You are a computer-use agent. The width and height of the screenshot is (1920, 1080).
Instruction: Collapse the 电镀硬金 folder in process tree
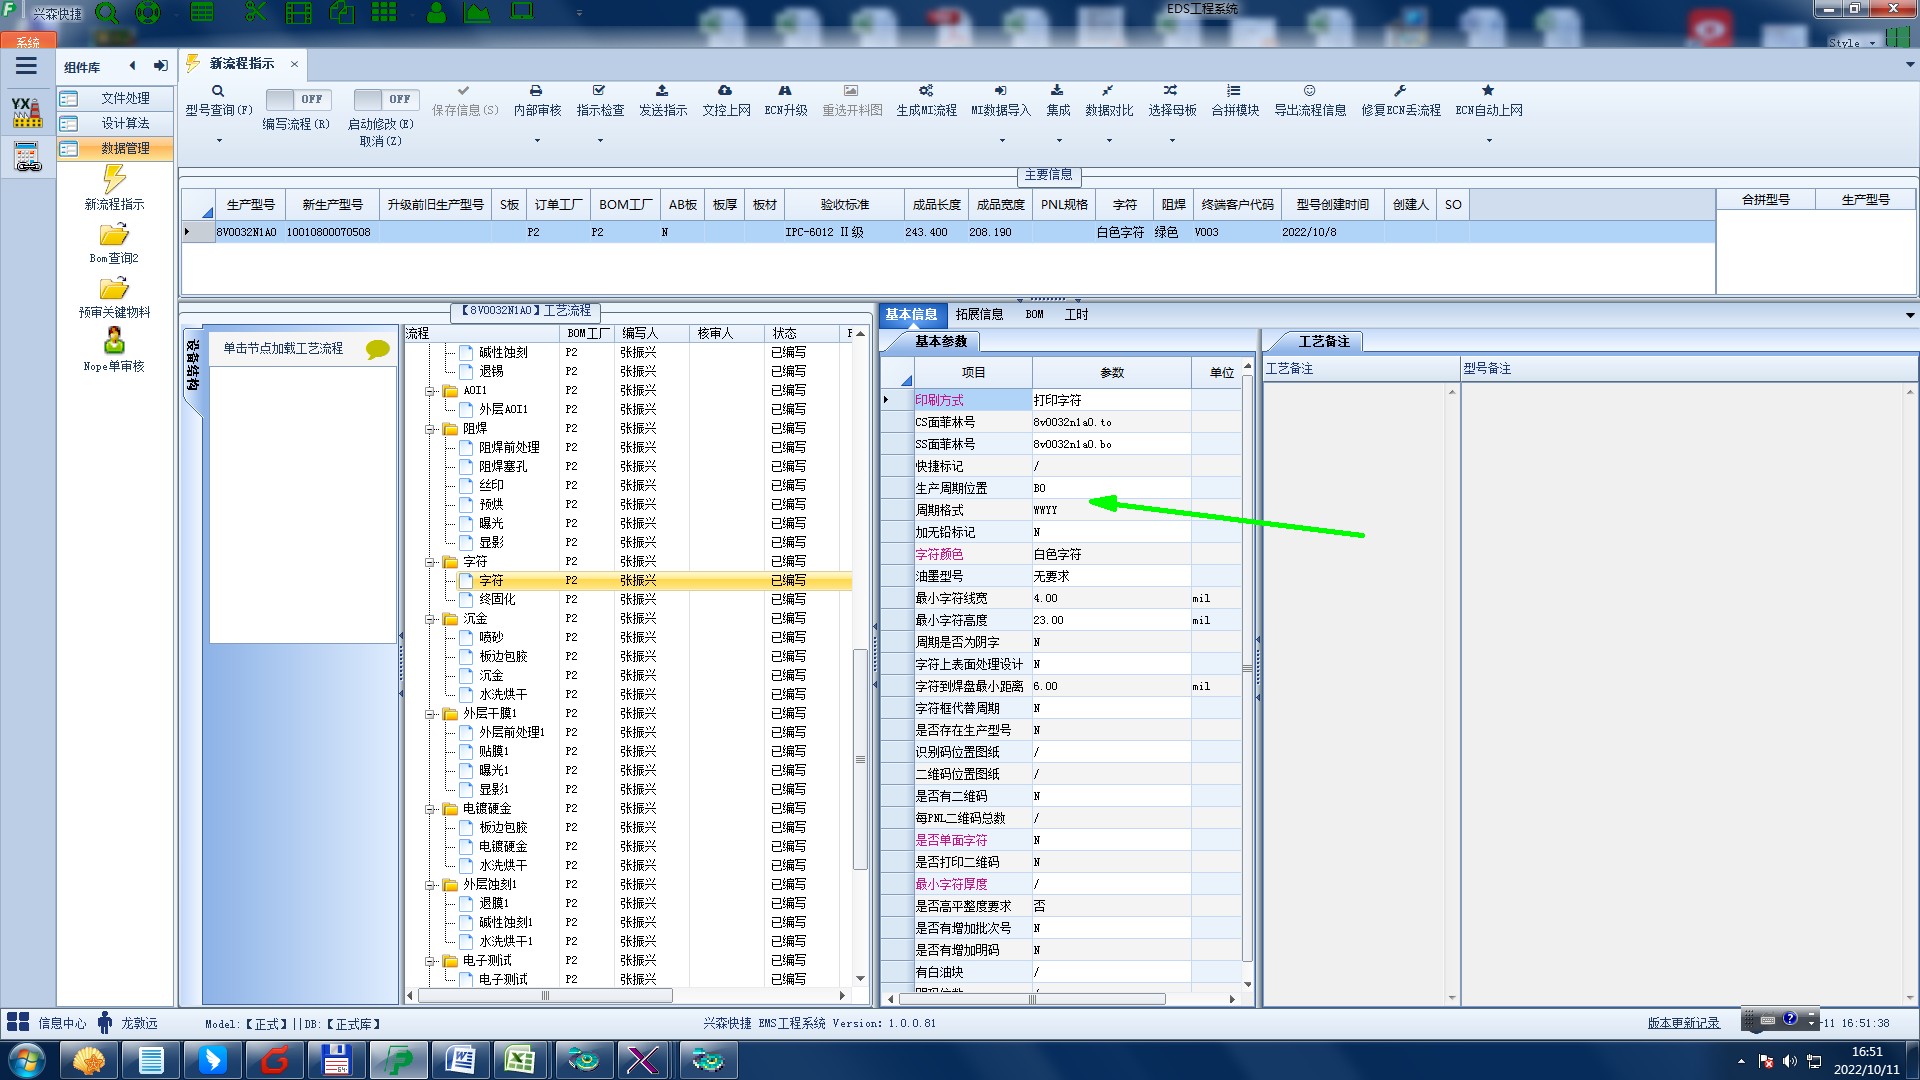point(430,809)
